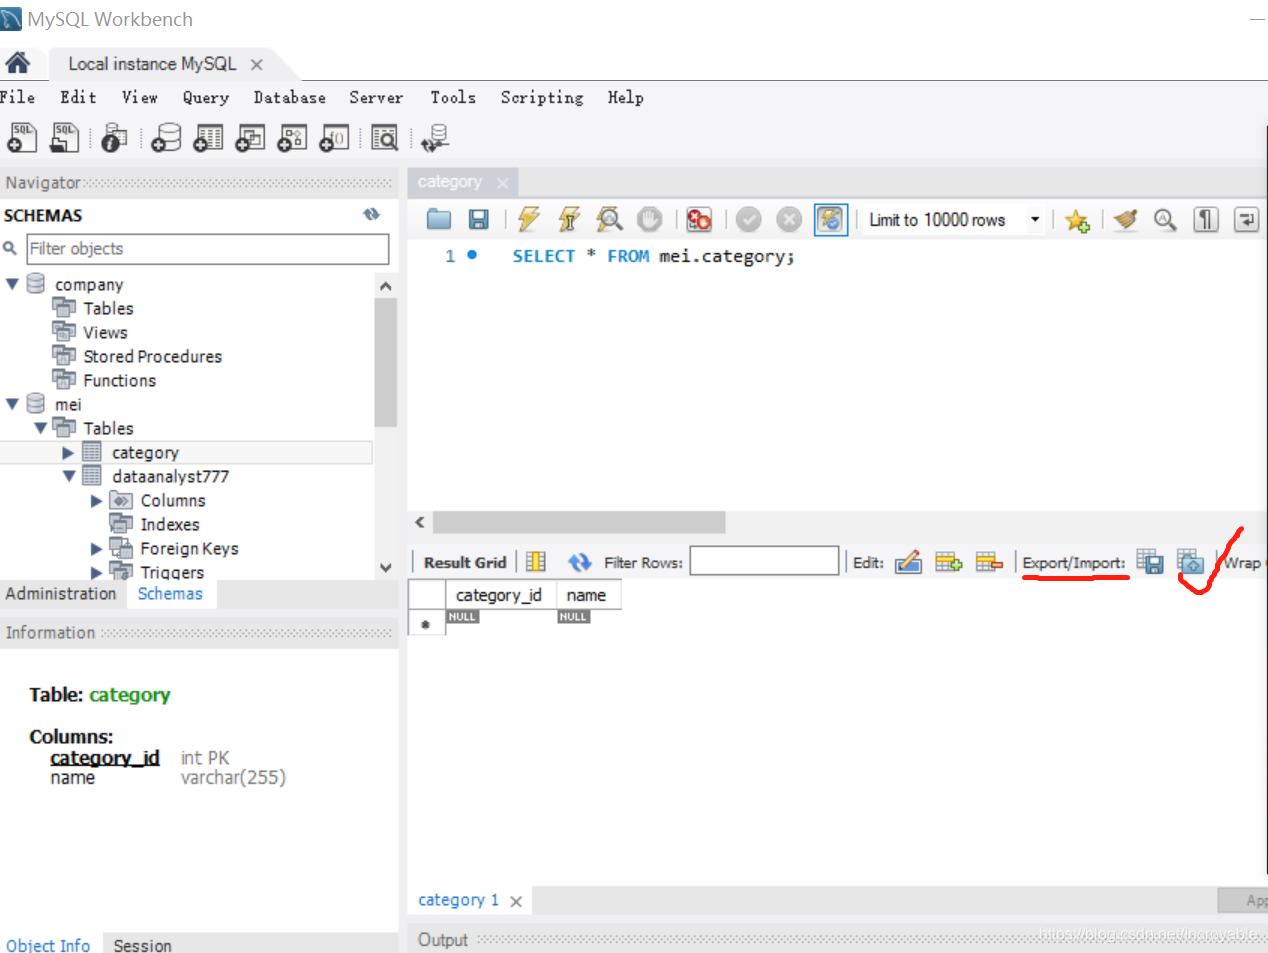Viewport: 1268px width, 953px height.
Task: Open the Session tab
Action: pos(142,945)
